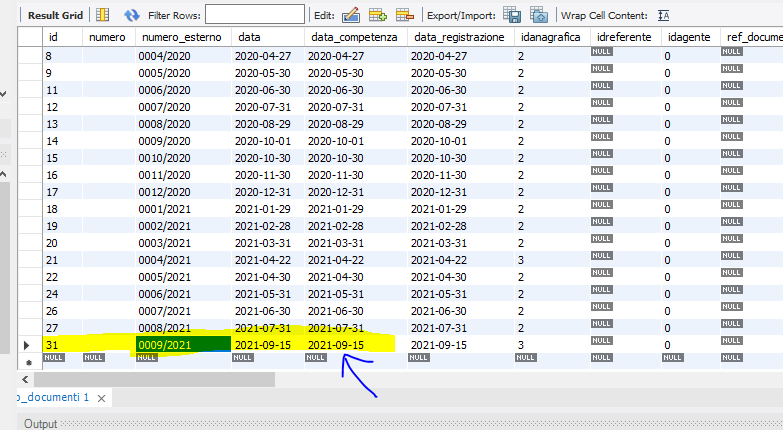Select numero_esterno cell 0012/2020
783x430 pixels.
click(183, 192)
